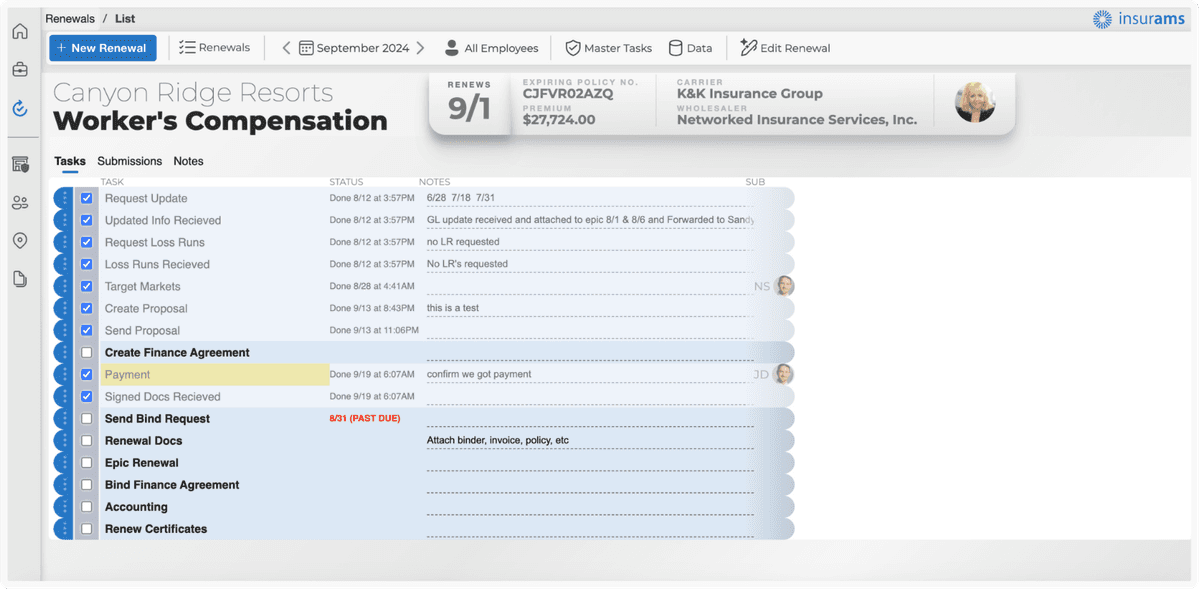Click K&K Insurance Group carrier

[750, 93]
